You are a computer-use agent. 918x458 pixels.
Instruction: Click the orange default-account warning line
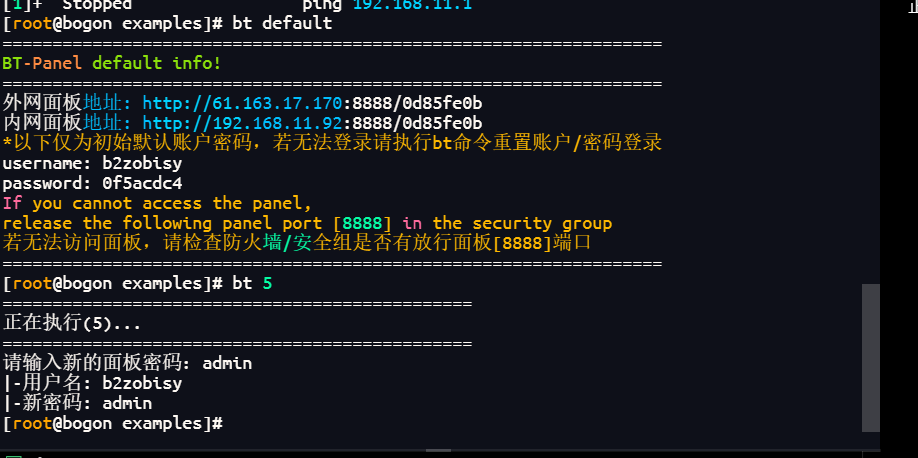pyautogui.click(x=332, y=143)
